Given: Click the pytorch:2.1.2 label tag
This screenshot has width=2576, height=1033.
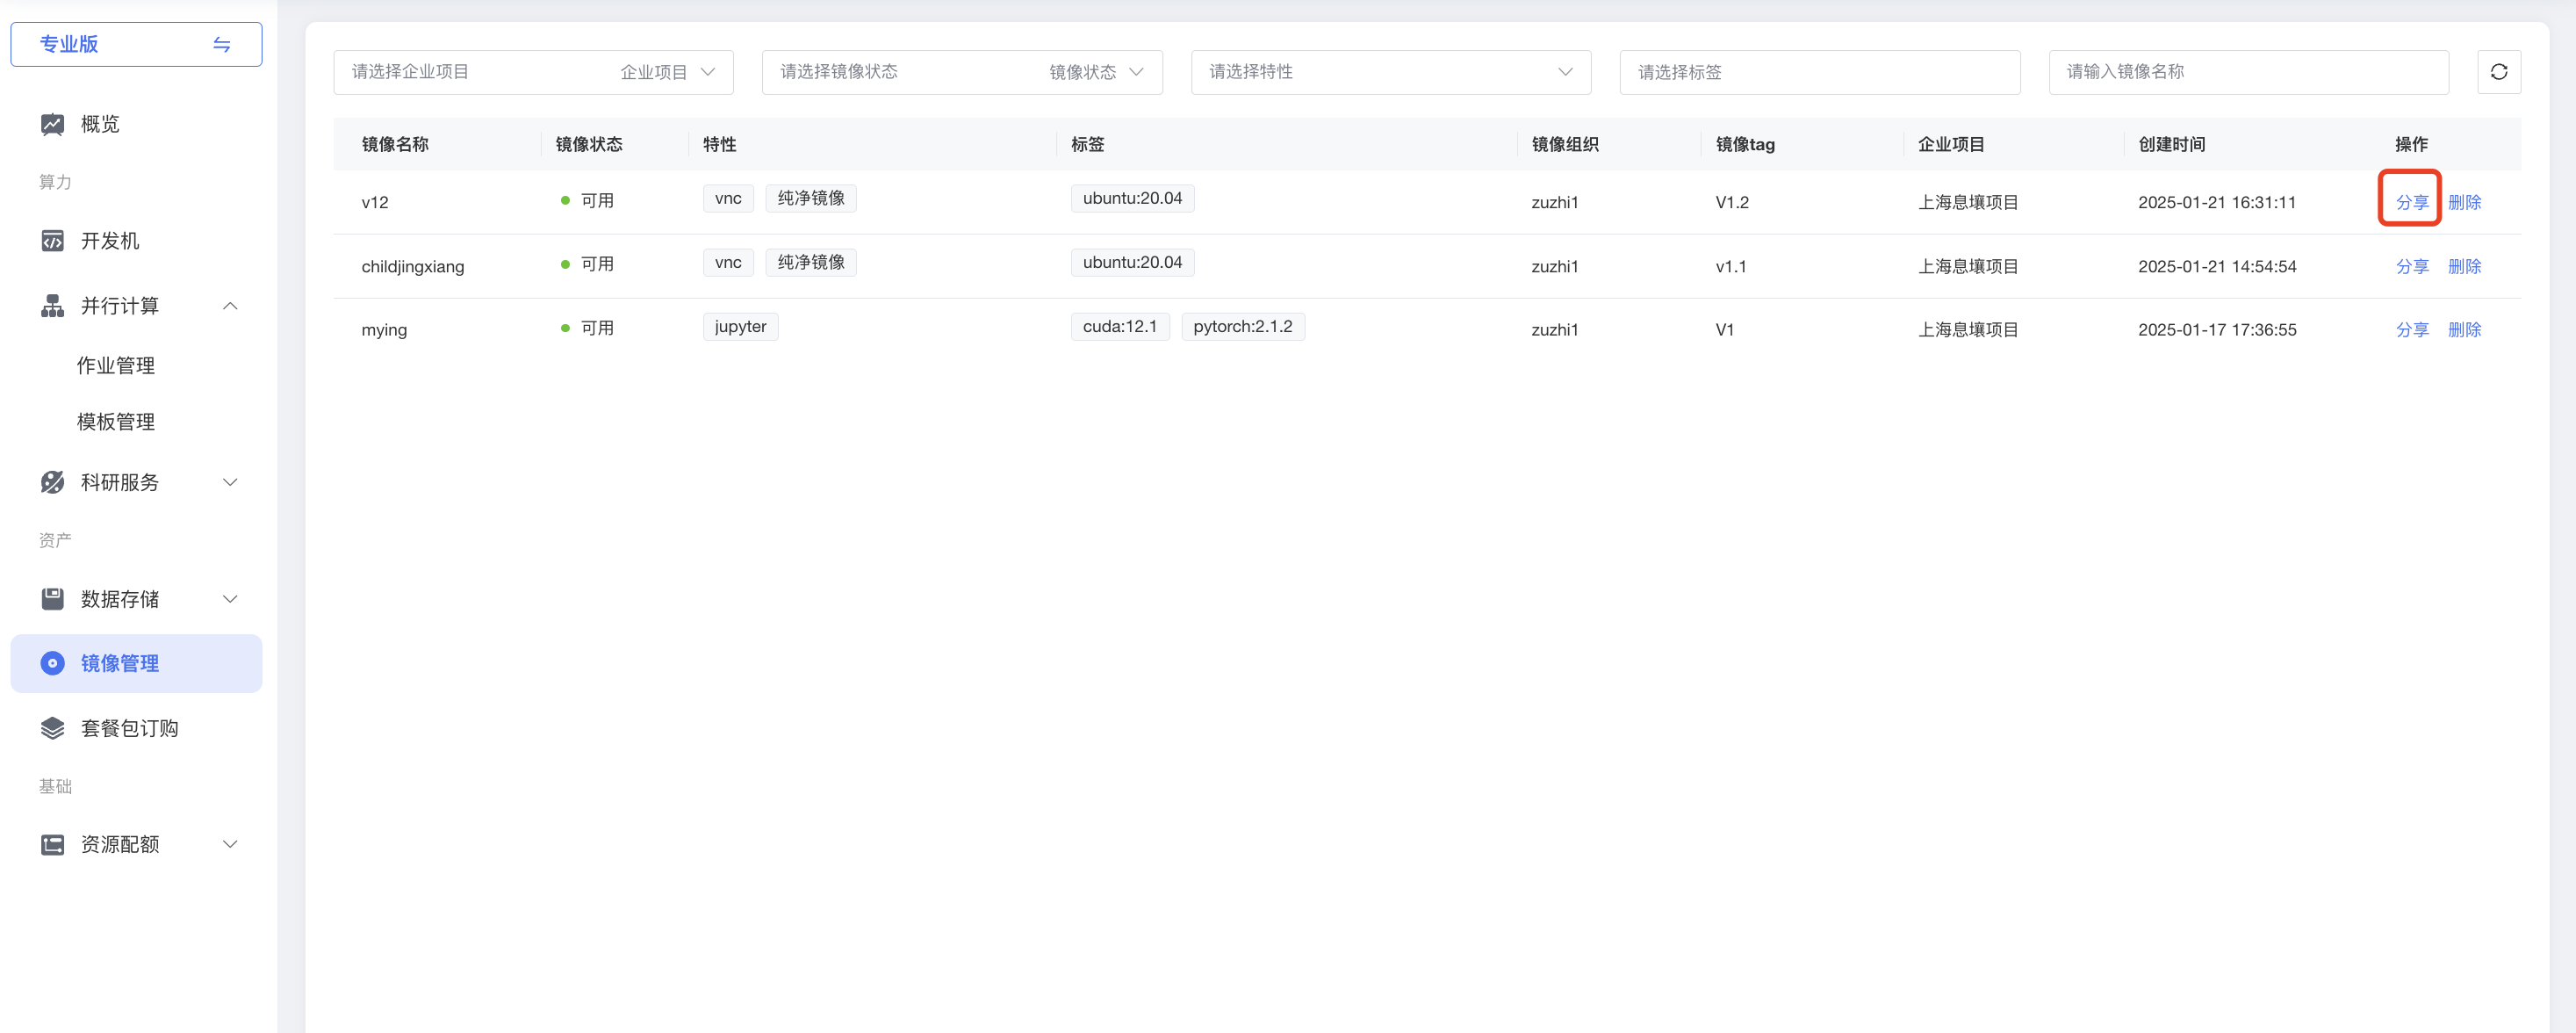Looking at the screenshot, I should click(x=1242, y=326).
